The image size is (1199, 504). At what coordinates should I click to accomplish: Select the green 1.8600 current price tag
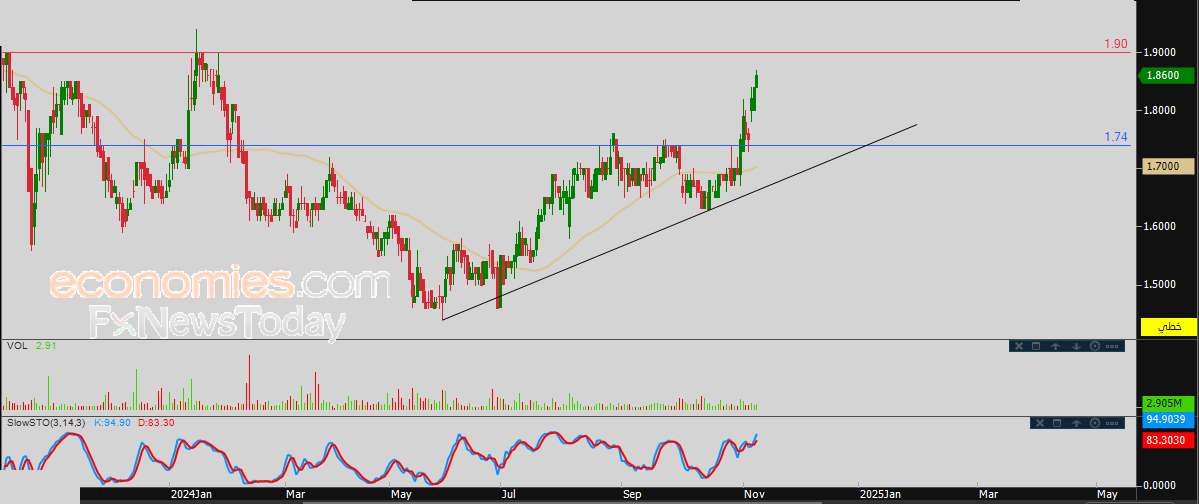1167,76
